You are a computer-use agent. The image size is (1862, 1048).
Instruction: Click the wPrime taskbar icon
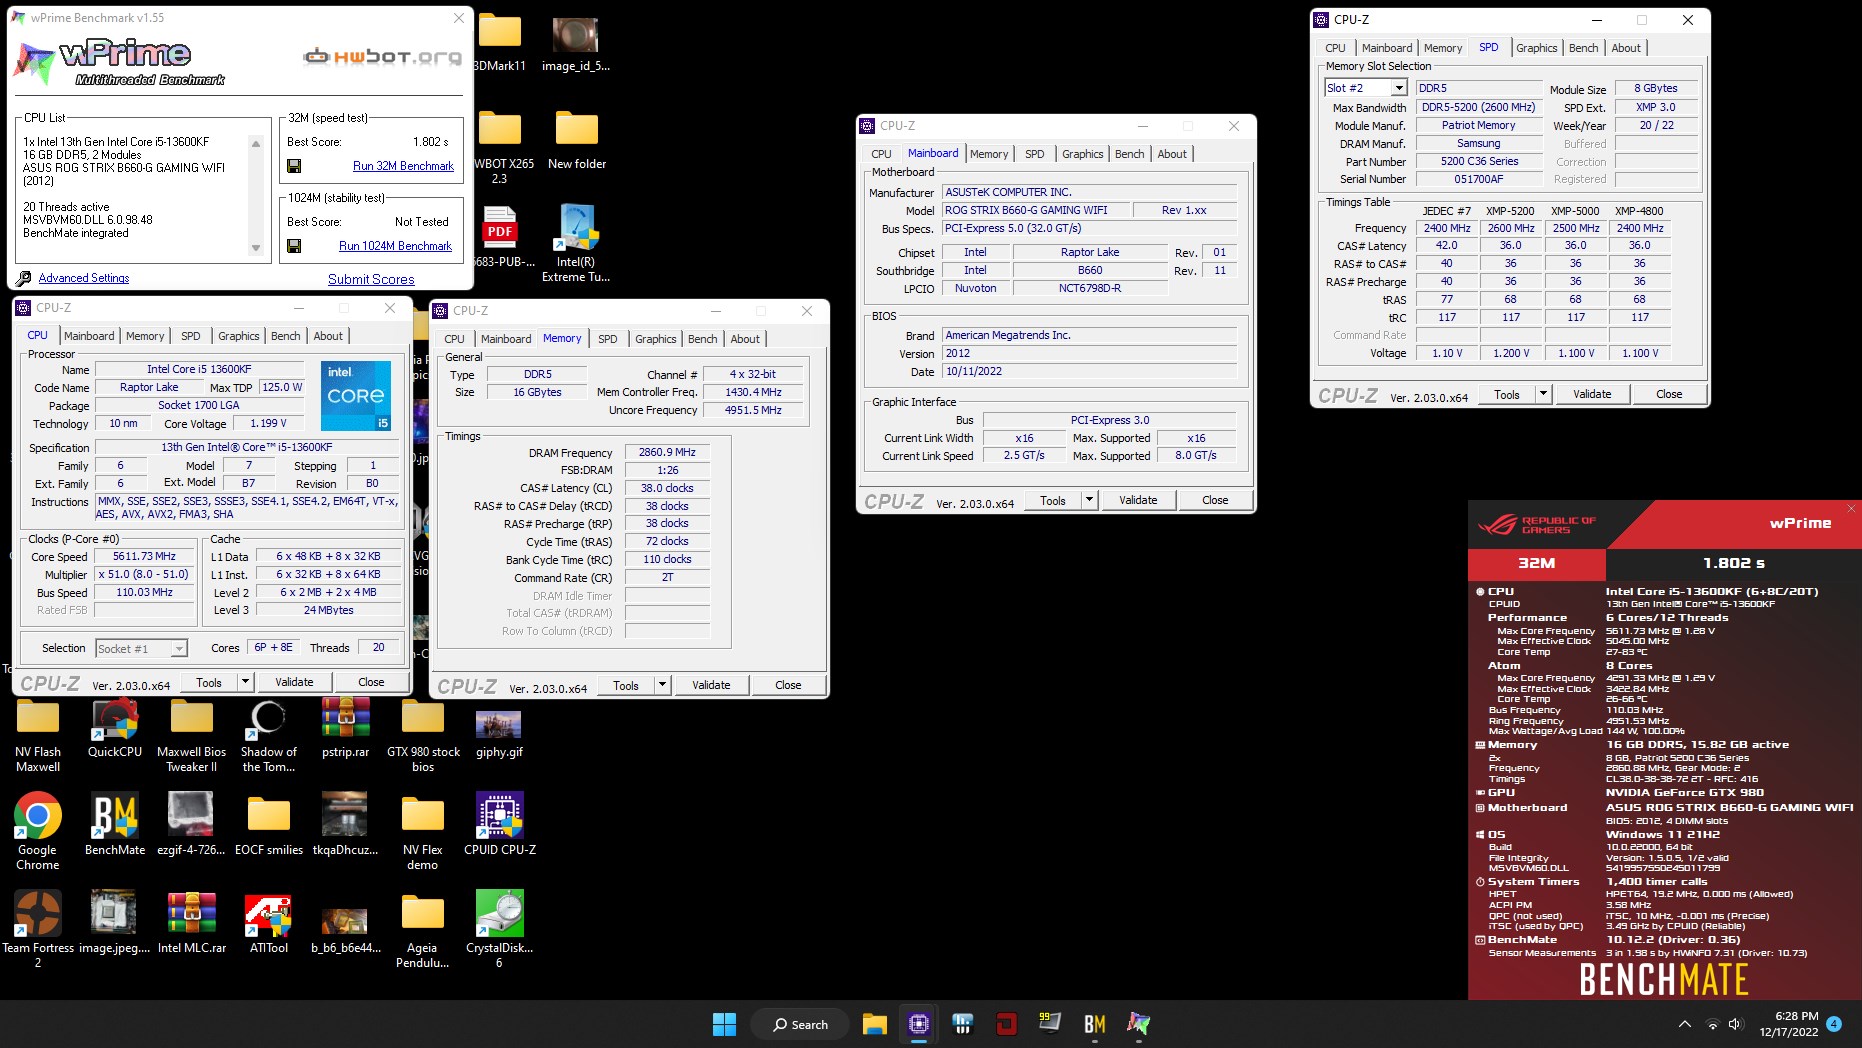coord(1139,1024)
